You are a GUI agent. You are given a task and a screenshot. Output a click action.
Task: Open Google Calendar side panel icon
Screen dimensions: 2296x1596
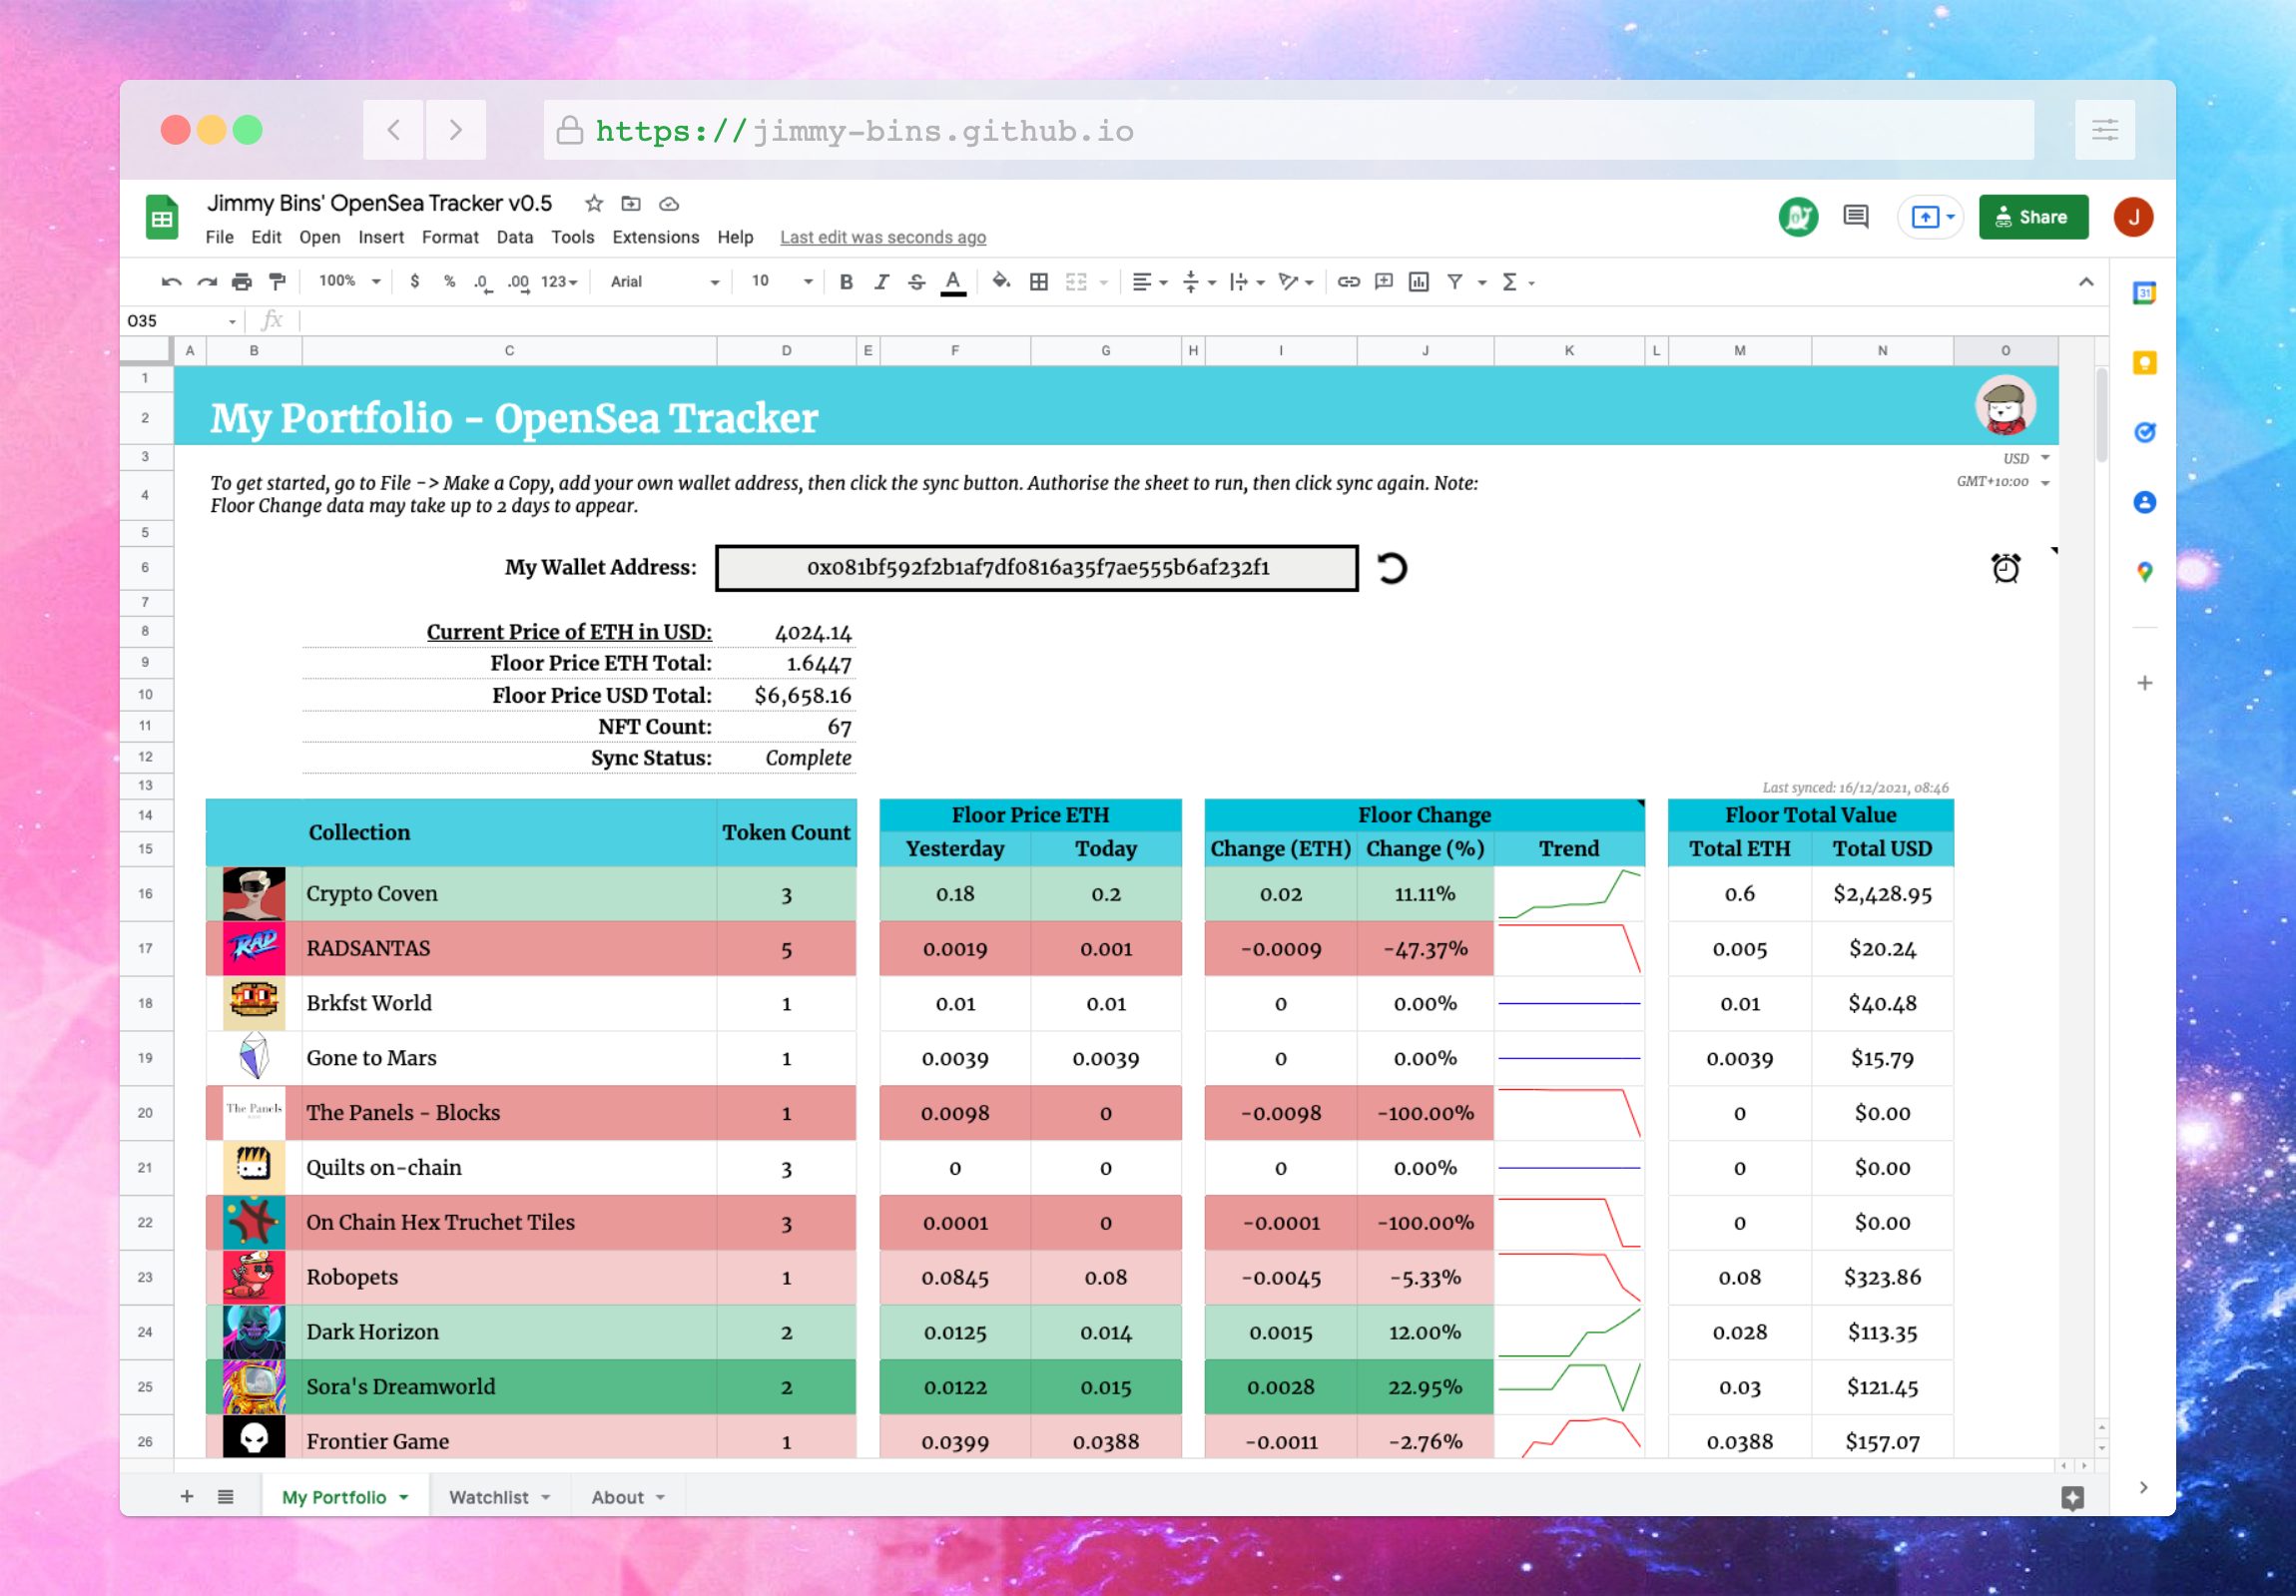pos(2144,293)
